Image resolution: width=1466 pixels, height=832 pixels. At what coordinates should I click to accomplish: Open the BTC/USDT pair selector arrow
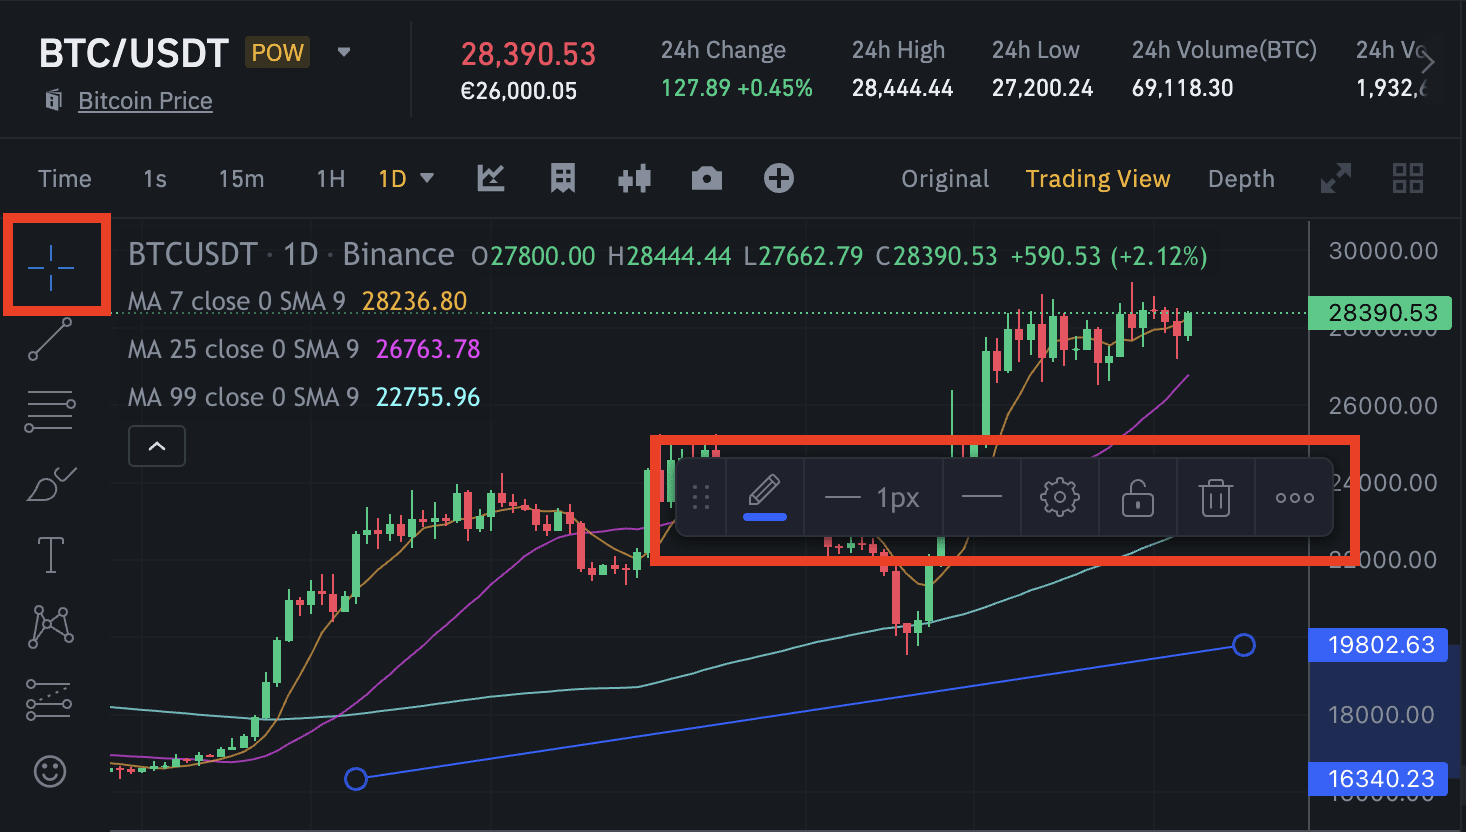[344, 52]
